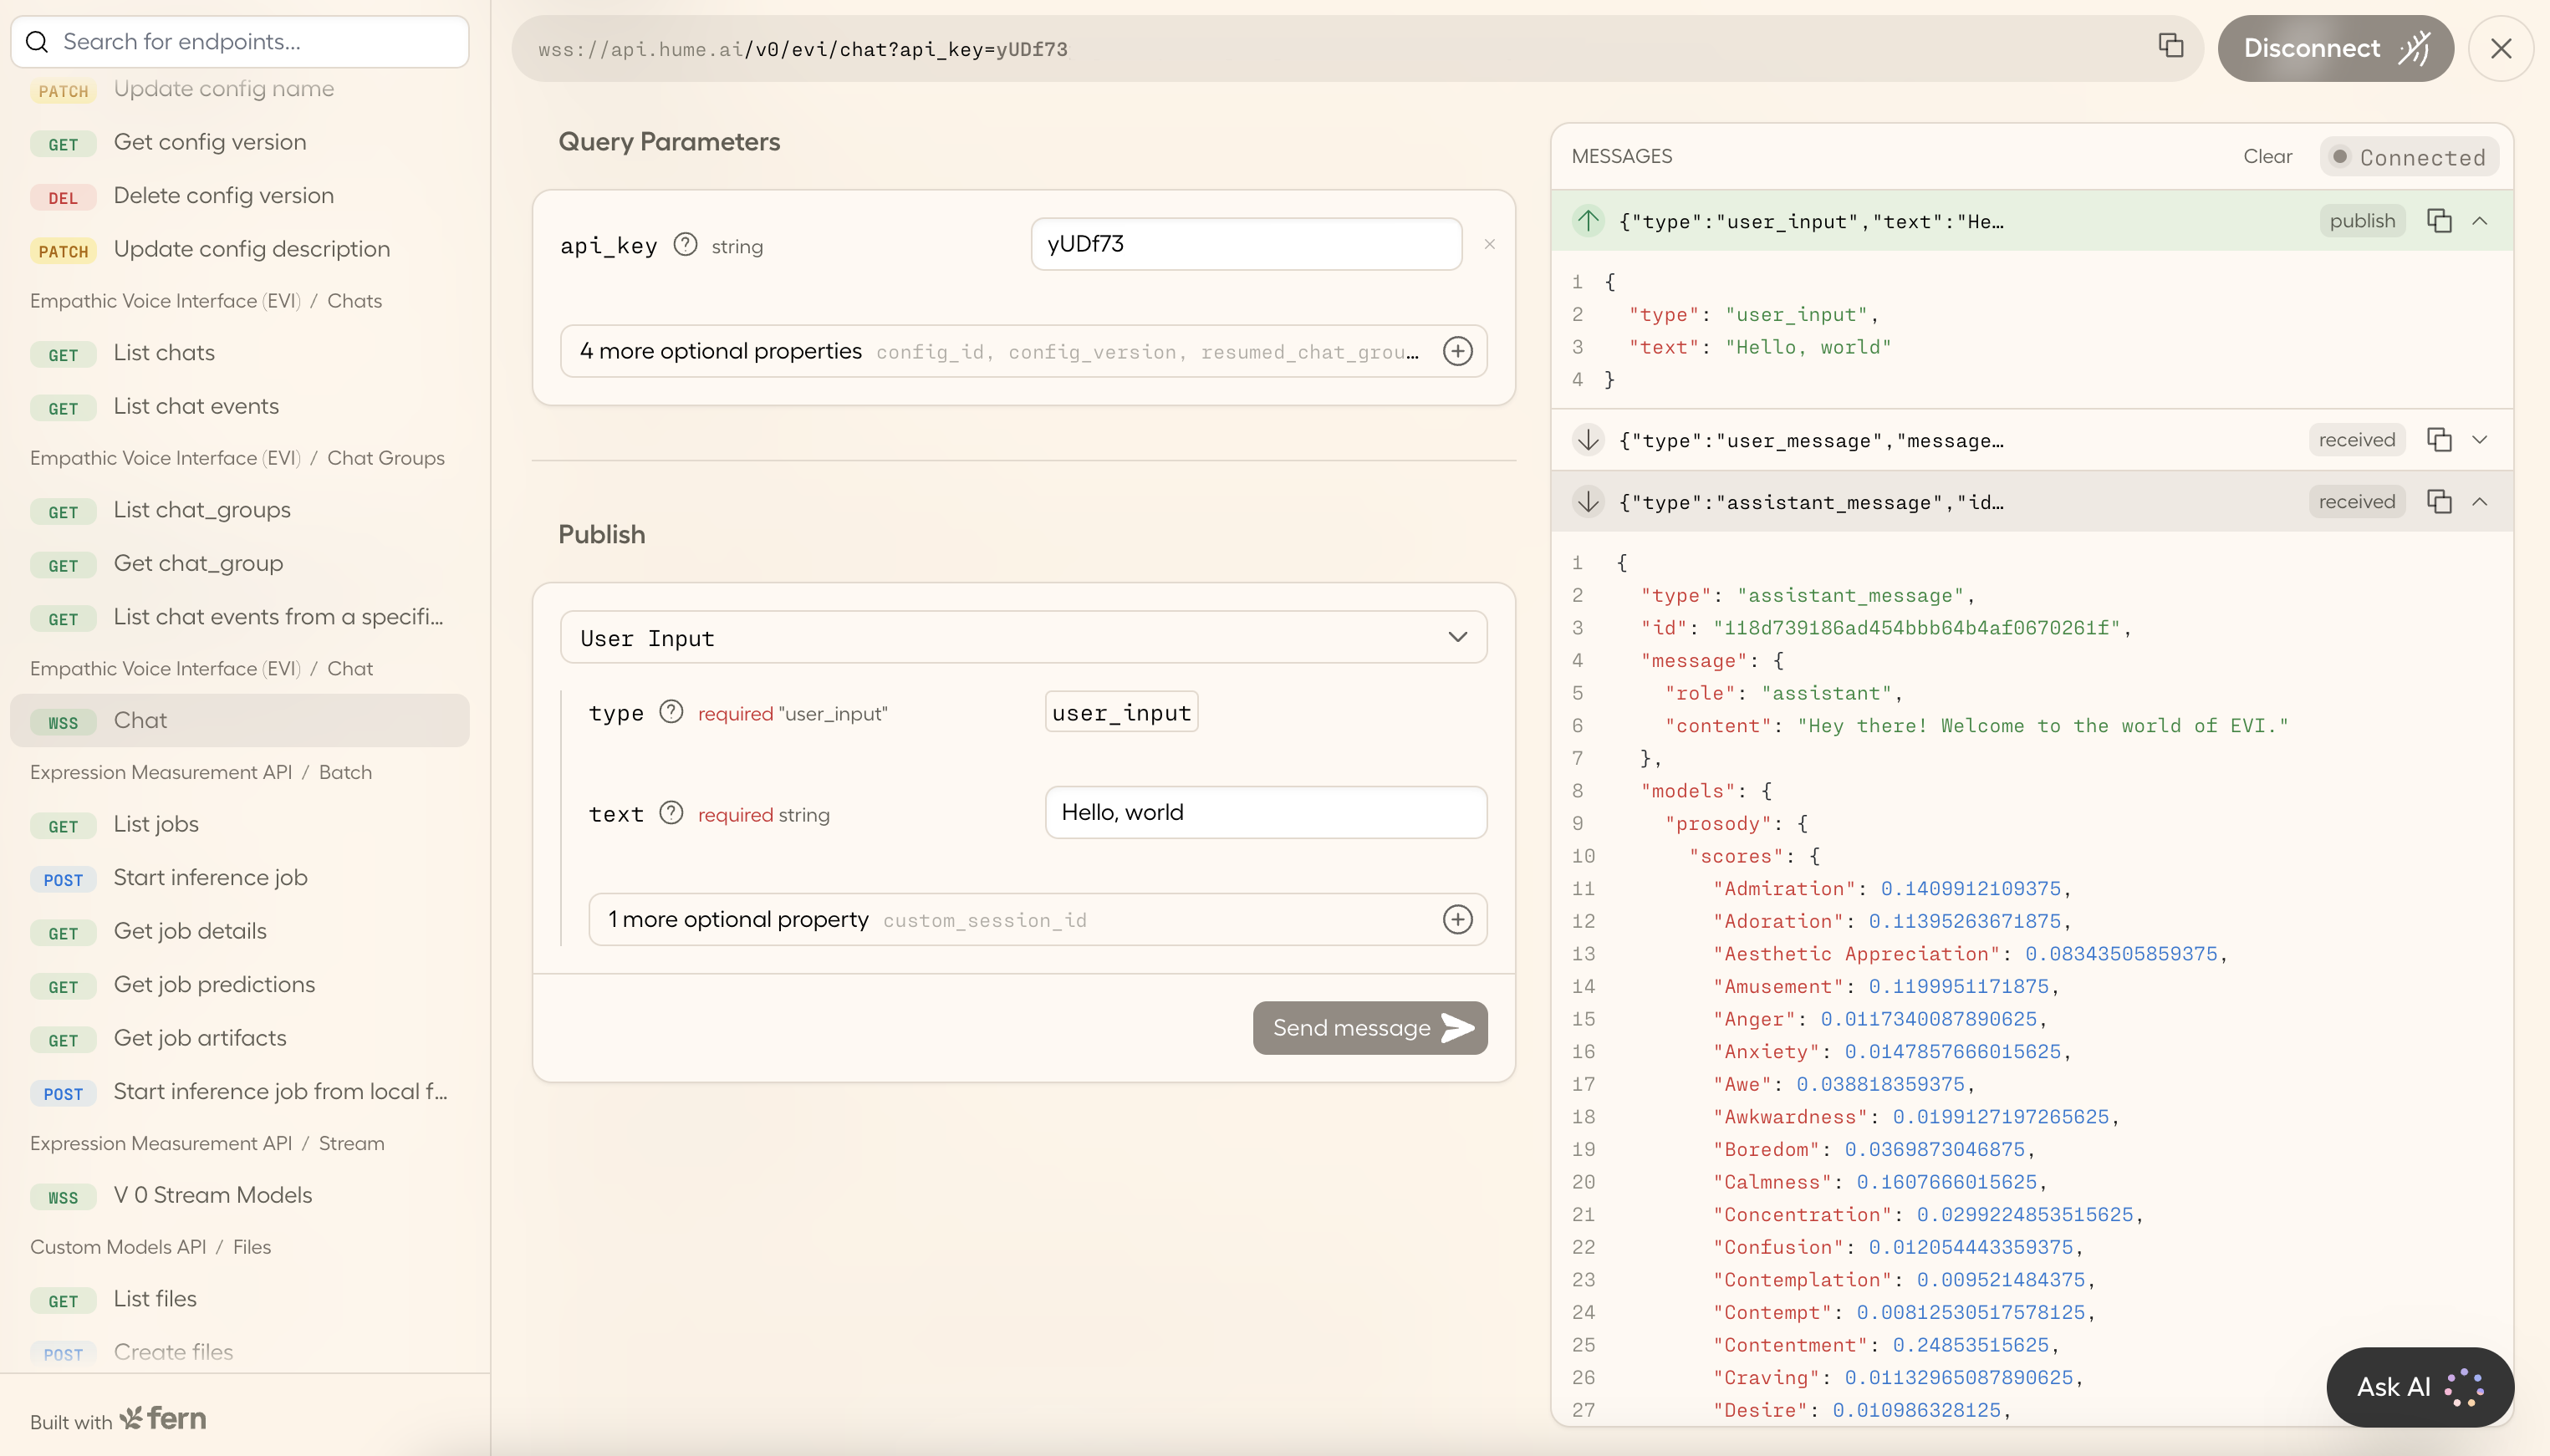Copy the assistant_message JSON

pos(2440,501)
